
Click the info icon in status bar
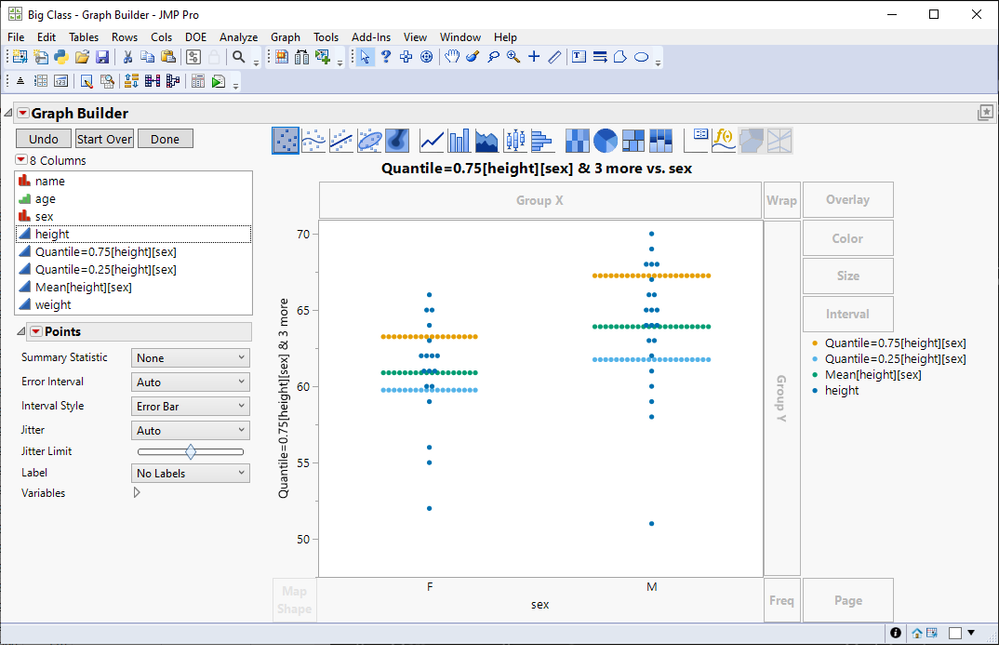pos(895,632)
